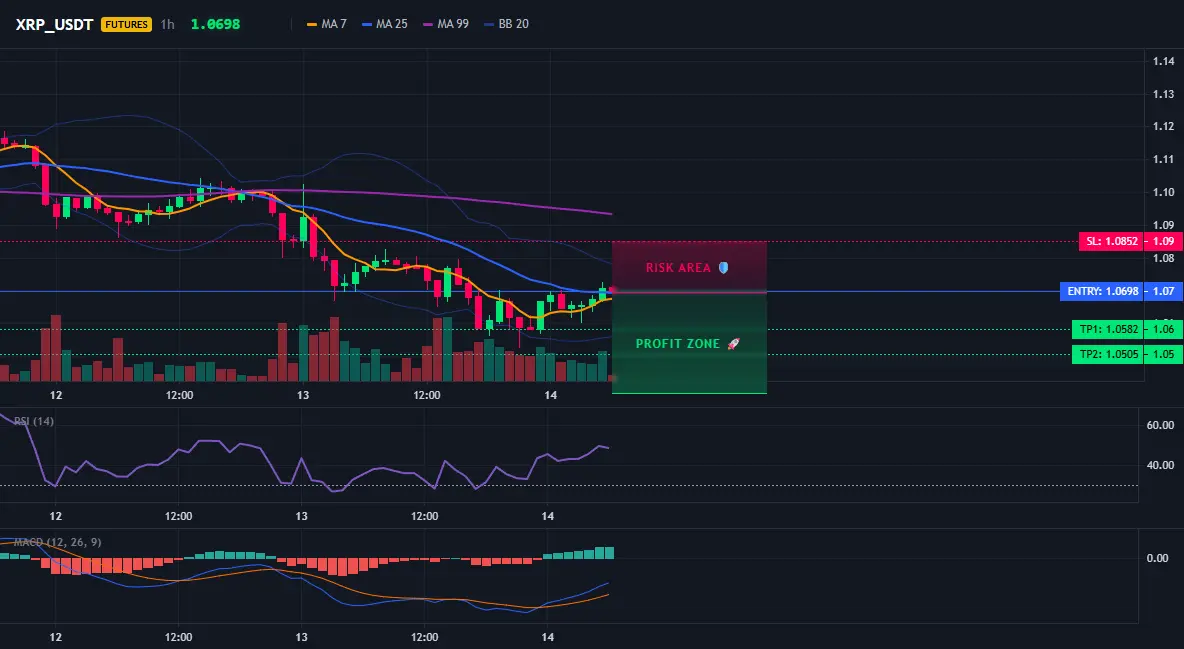Click the 0.00 MACD axis value
This screenshot has width=1184, height=649.
[1158, 558]
